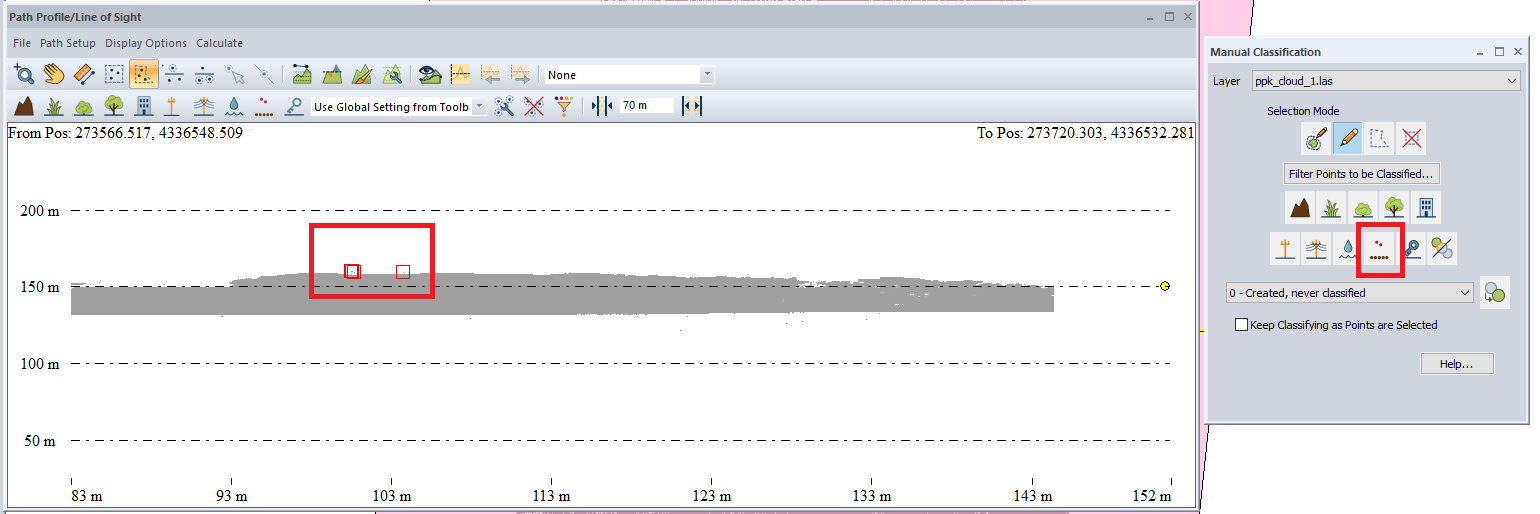
Task: Click apply classification icon beside class dropdown
Action: coord(1495,293)
